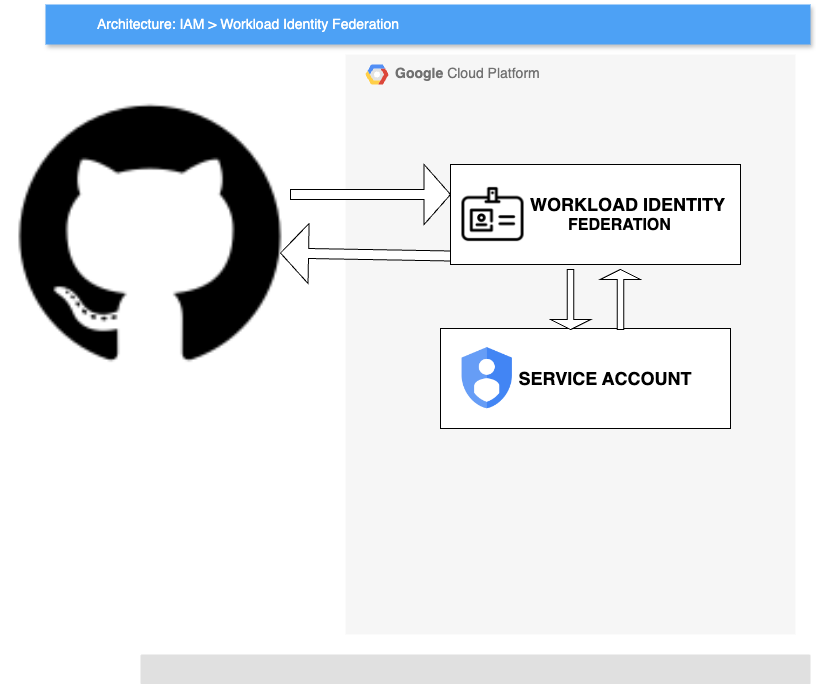Select the Google wordmark near the cloud logo

(x=418, y=73)
